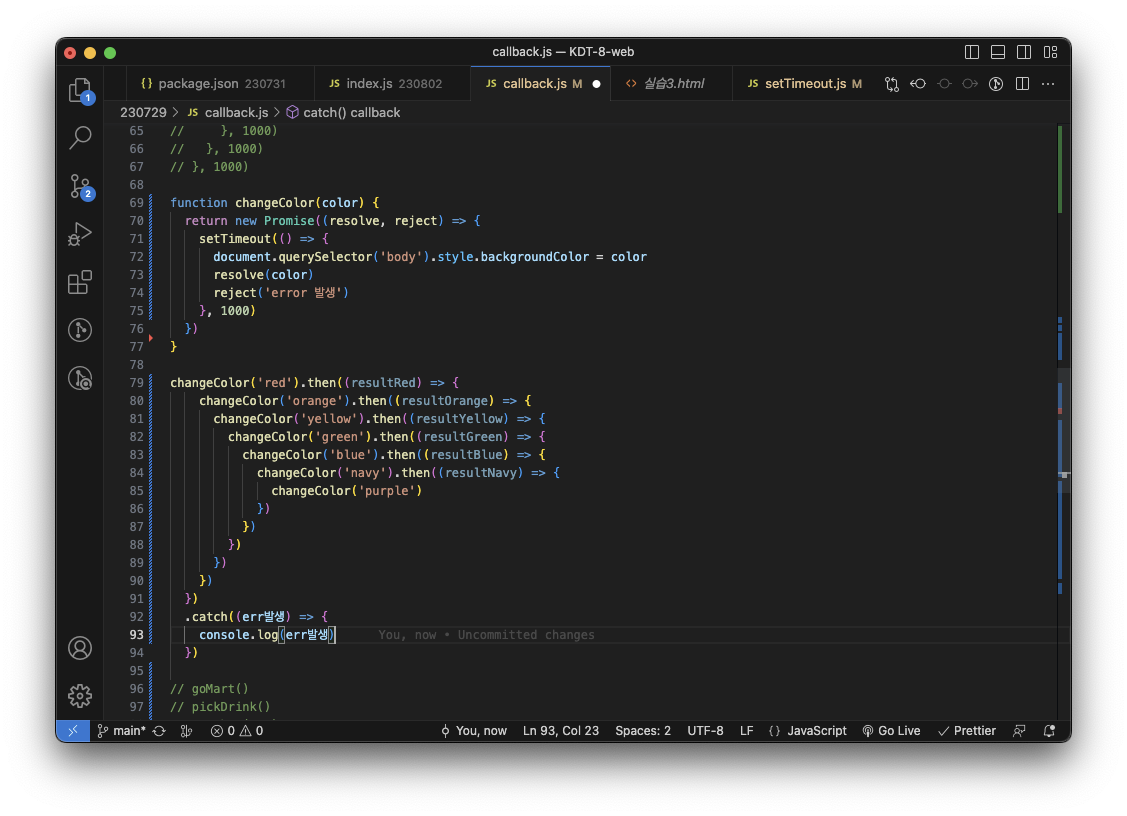Click line number 96 in gutter
Screen dimensions: 1127x816
point(137,689)
